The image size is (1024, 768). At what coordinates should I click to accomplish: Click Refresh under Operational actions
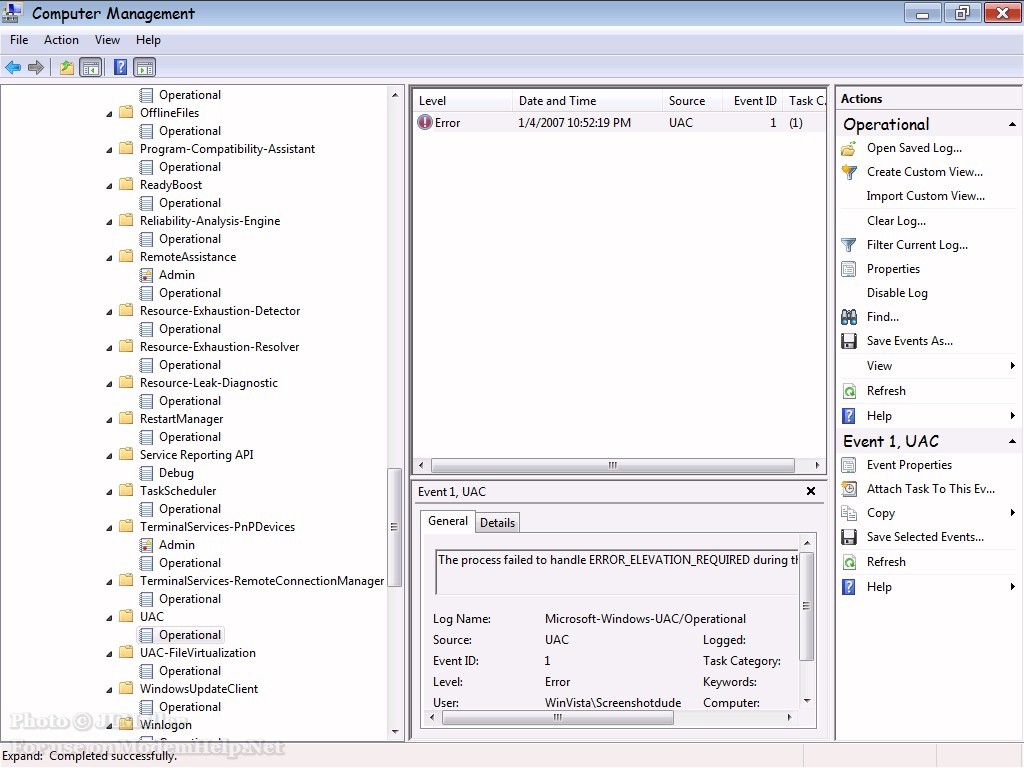pyautogui.click(x=886, y=391)
